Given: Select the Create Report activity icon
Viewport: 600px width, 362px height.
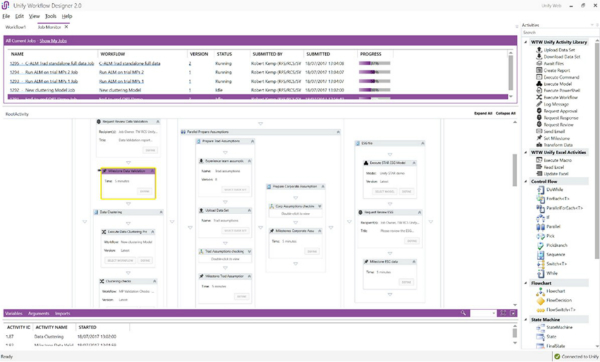Looking at the screenshot, I should click(x=539, y=70).
